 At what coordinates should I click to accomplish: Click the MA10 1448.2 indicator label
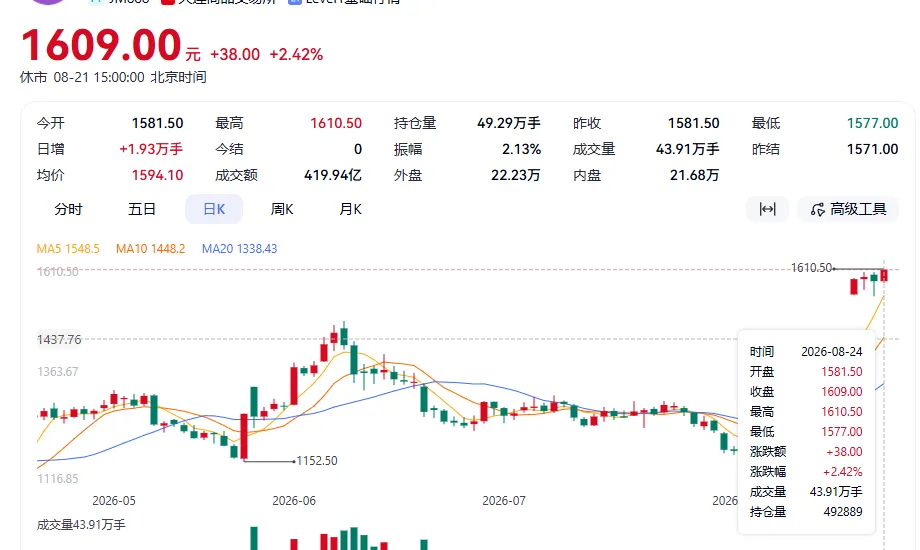[151, 249]
